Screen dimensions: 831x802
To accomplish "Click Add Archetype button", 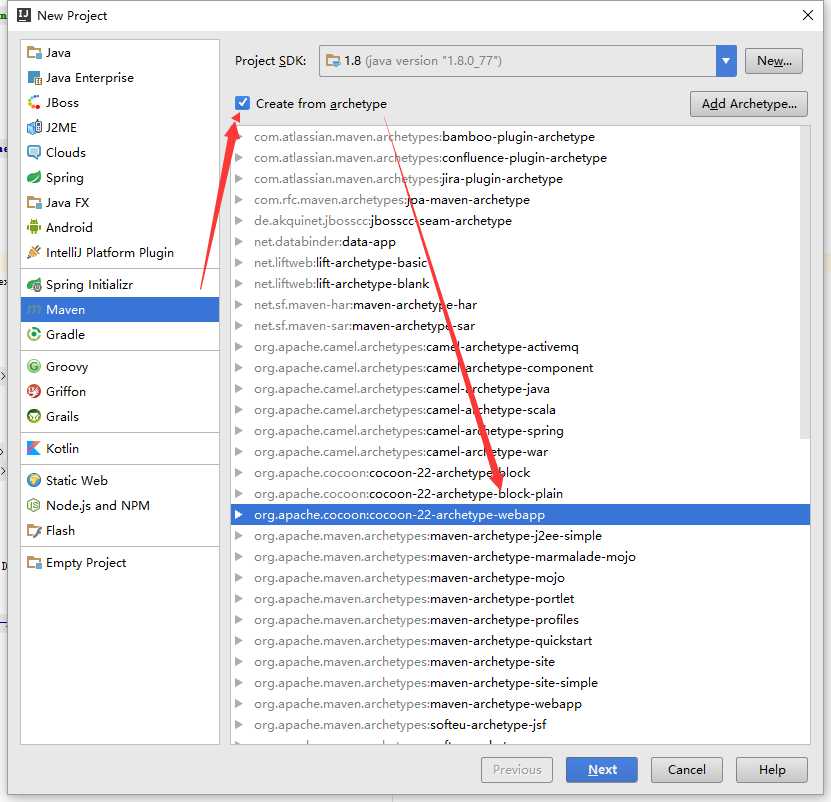I will [749, 103].
